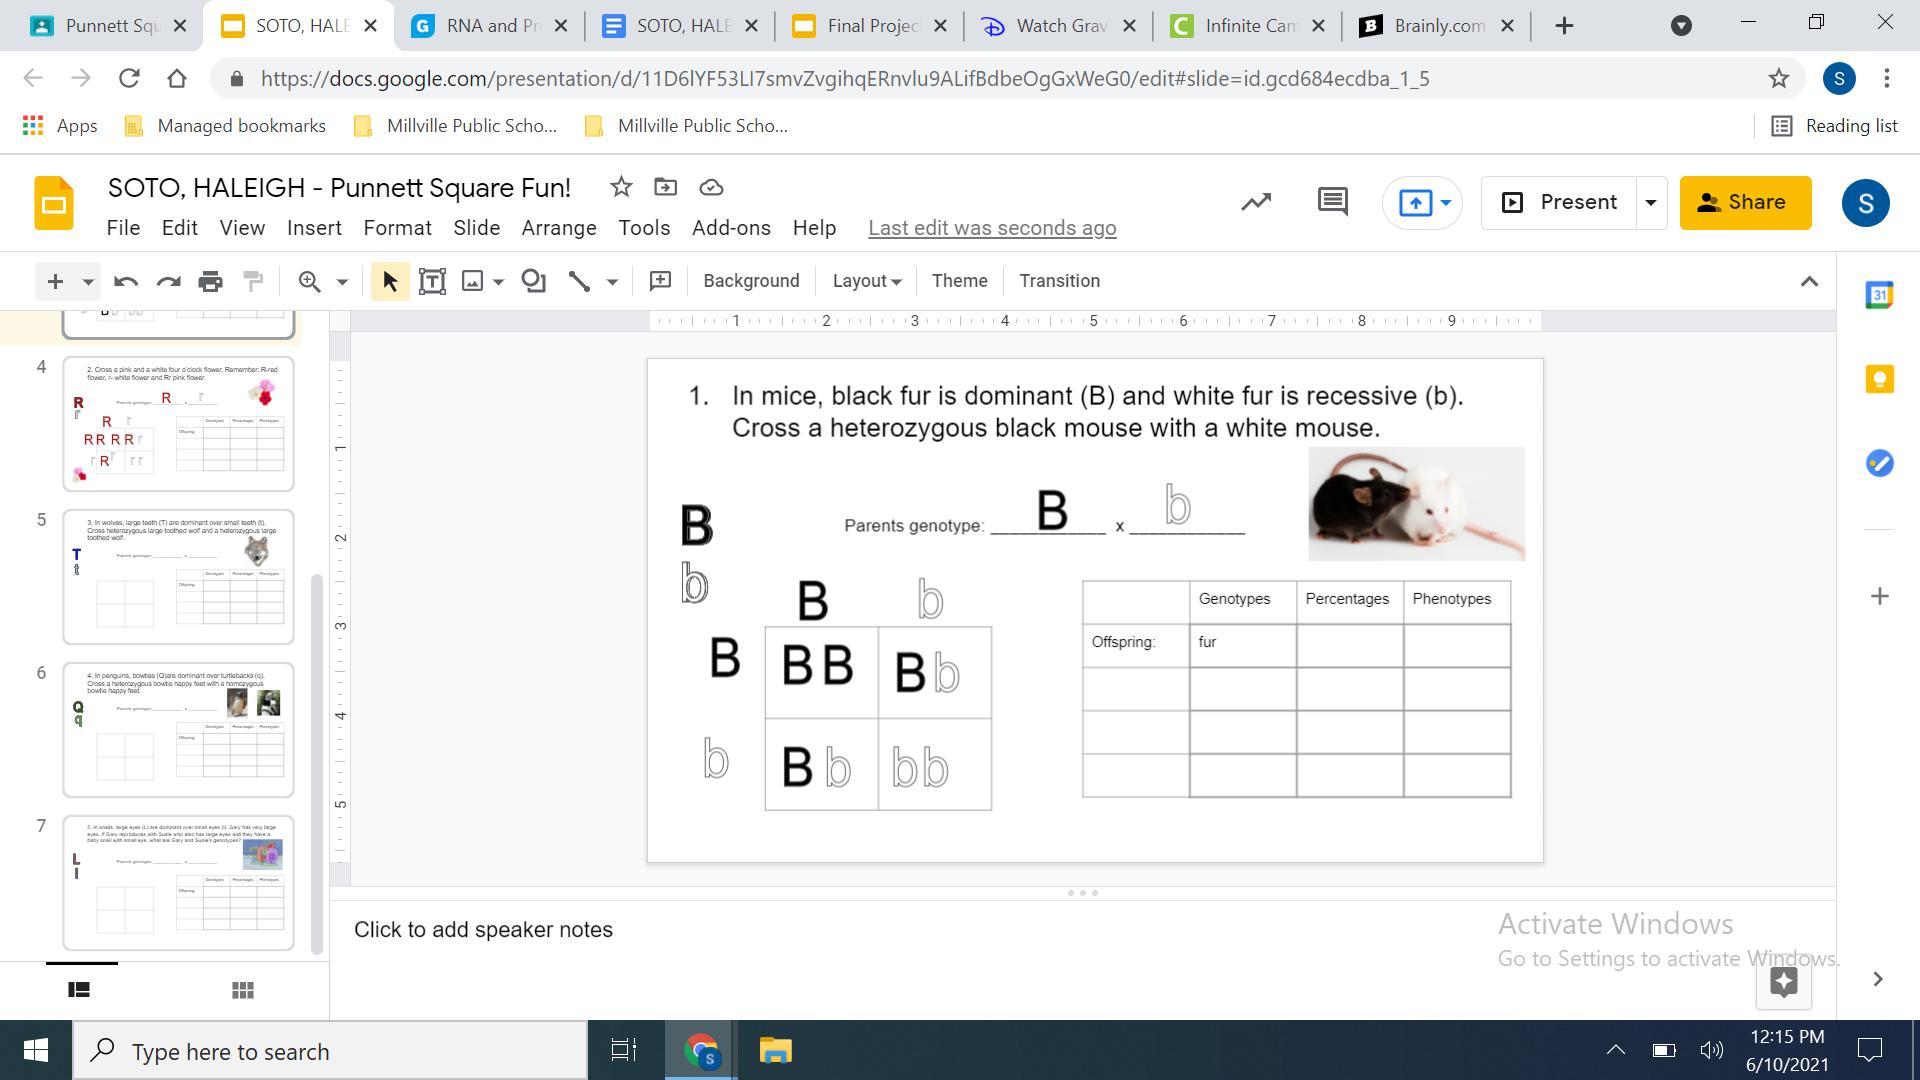Image resolution: width=1920 pixels, height=1080 pixels.
Task: Expand Present options dropdown arrow
Action: (x=1651, y=202)
